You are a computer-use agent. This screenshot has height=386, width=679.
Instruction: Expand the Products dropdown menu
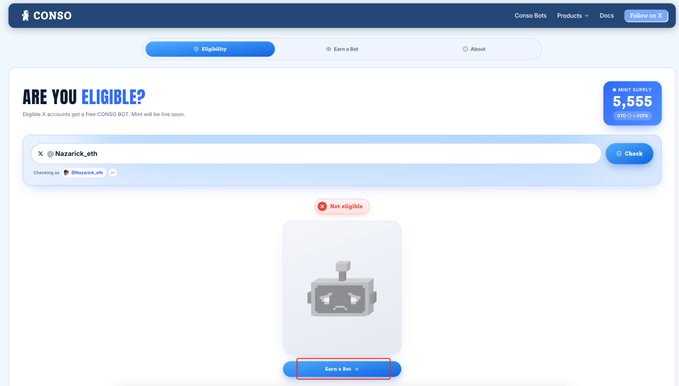pyautogui.click(x=572, y=16)
